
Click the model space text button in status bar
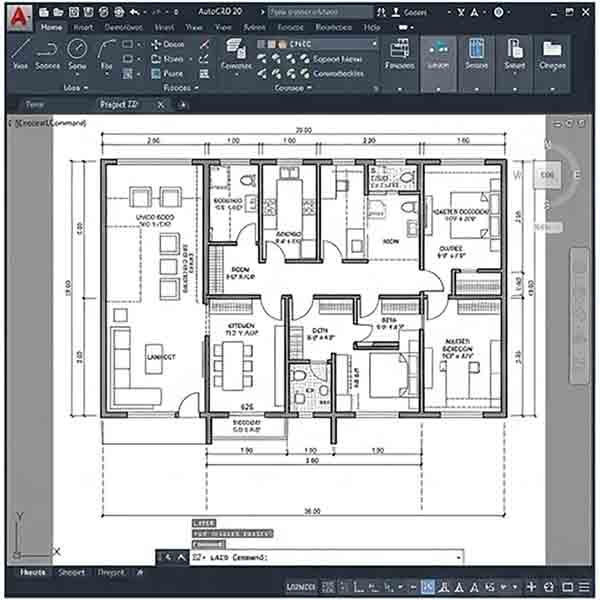pos(301,587)
